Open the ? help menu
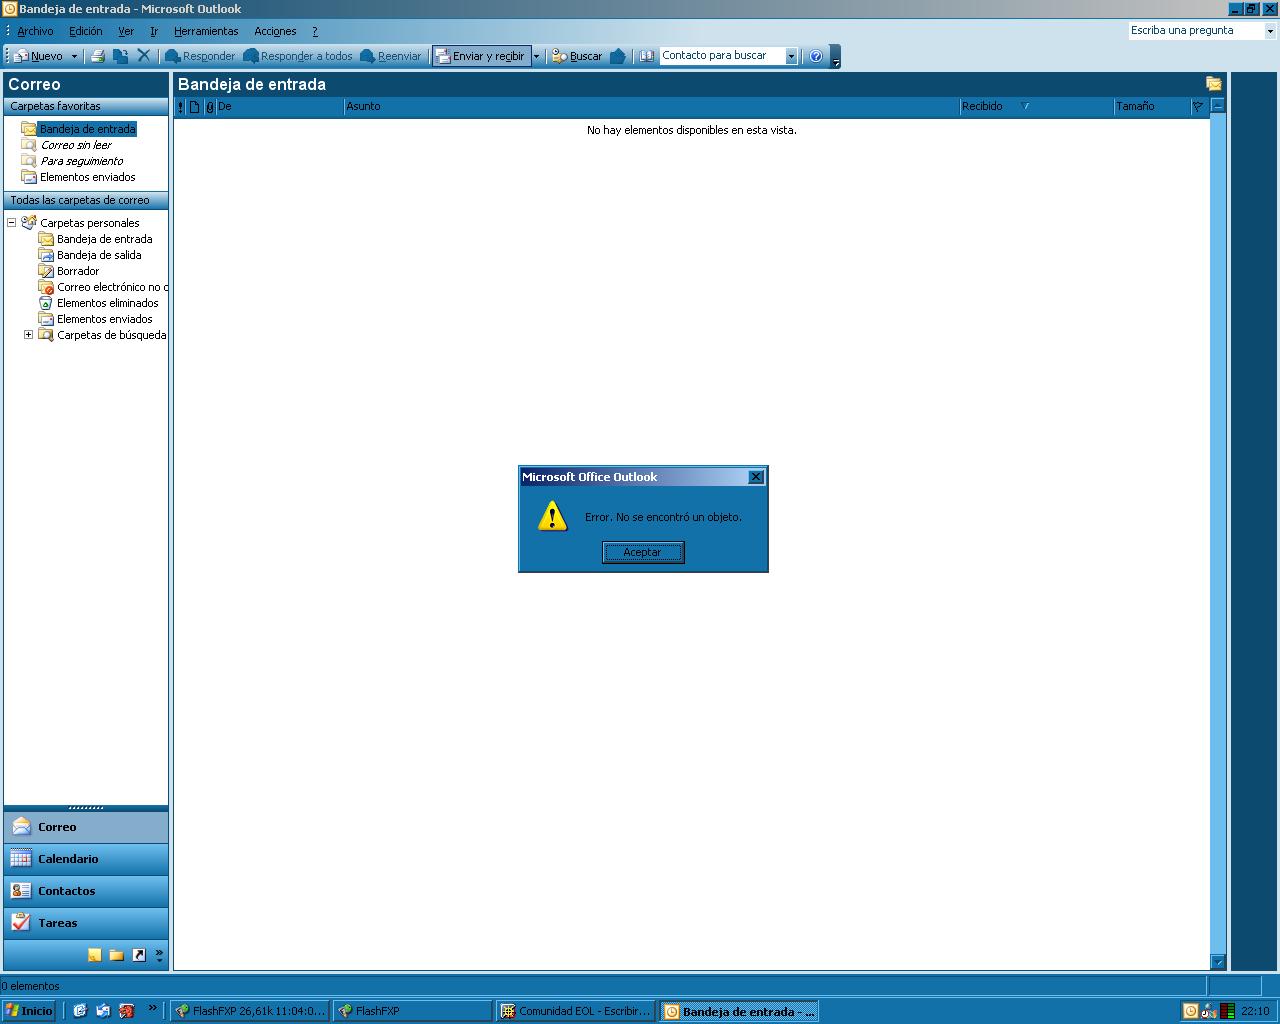Viewport: 1280px width, 1024px height. (315, 31)
